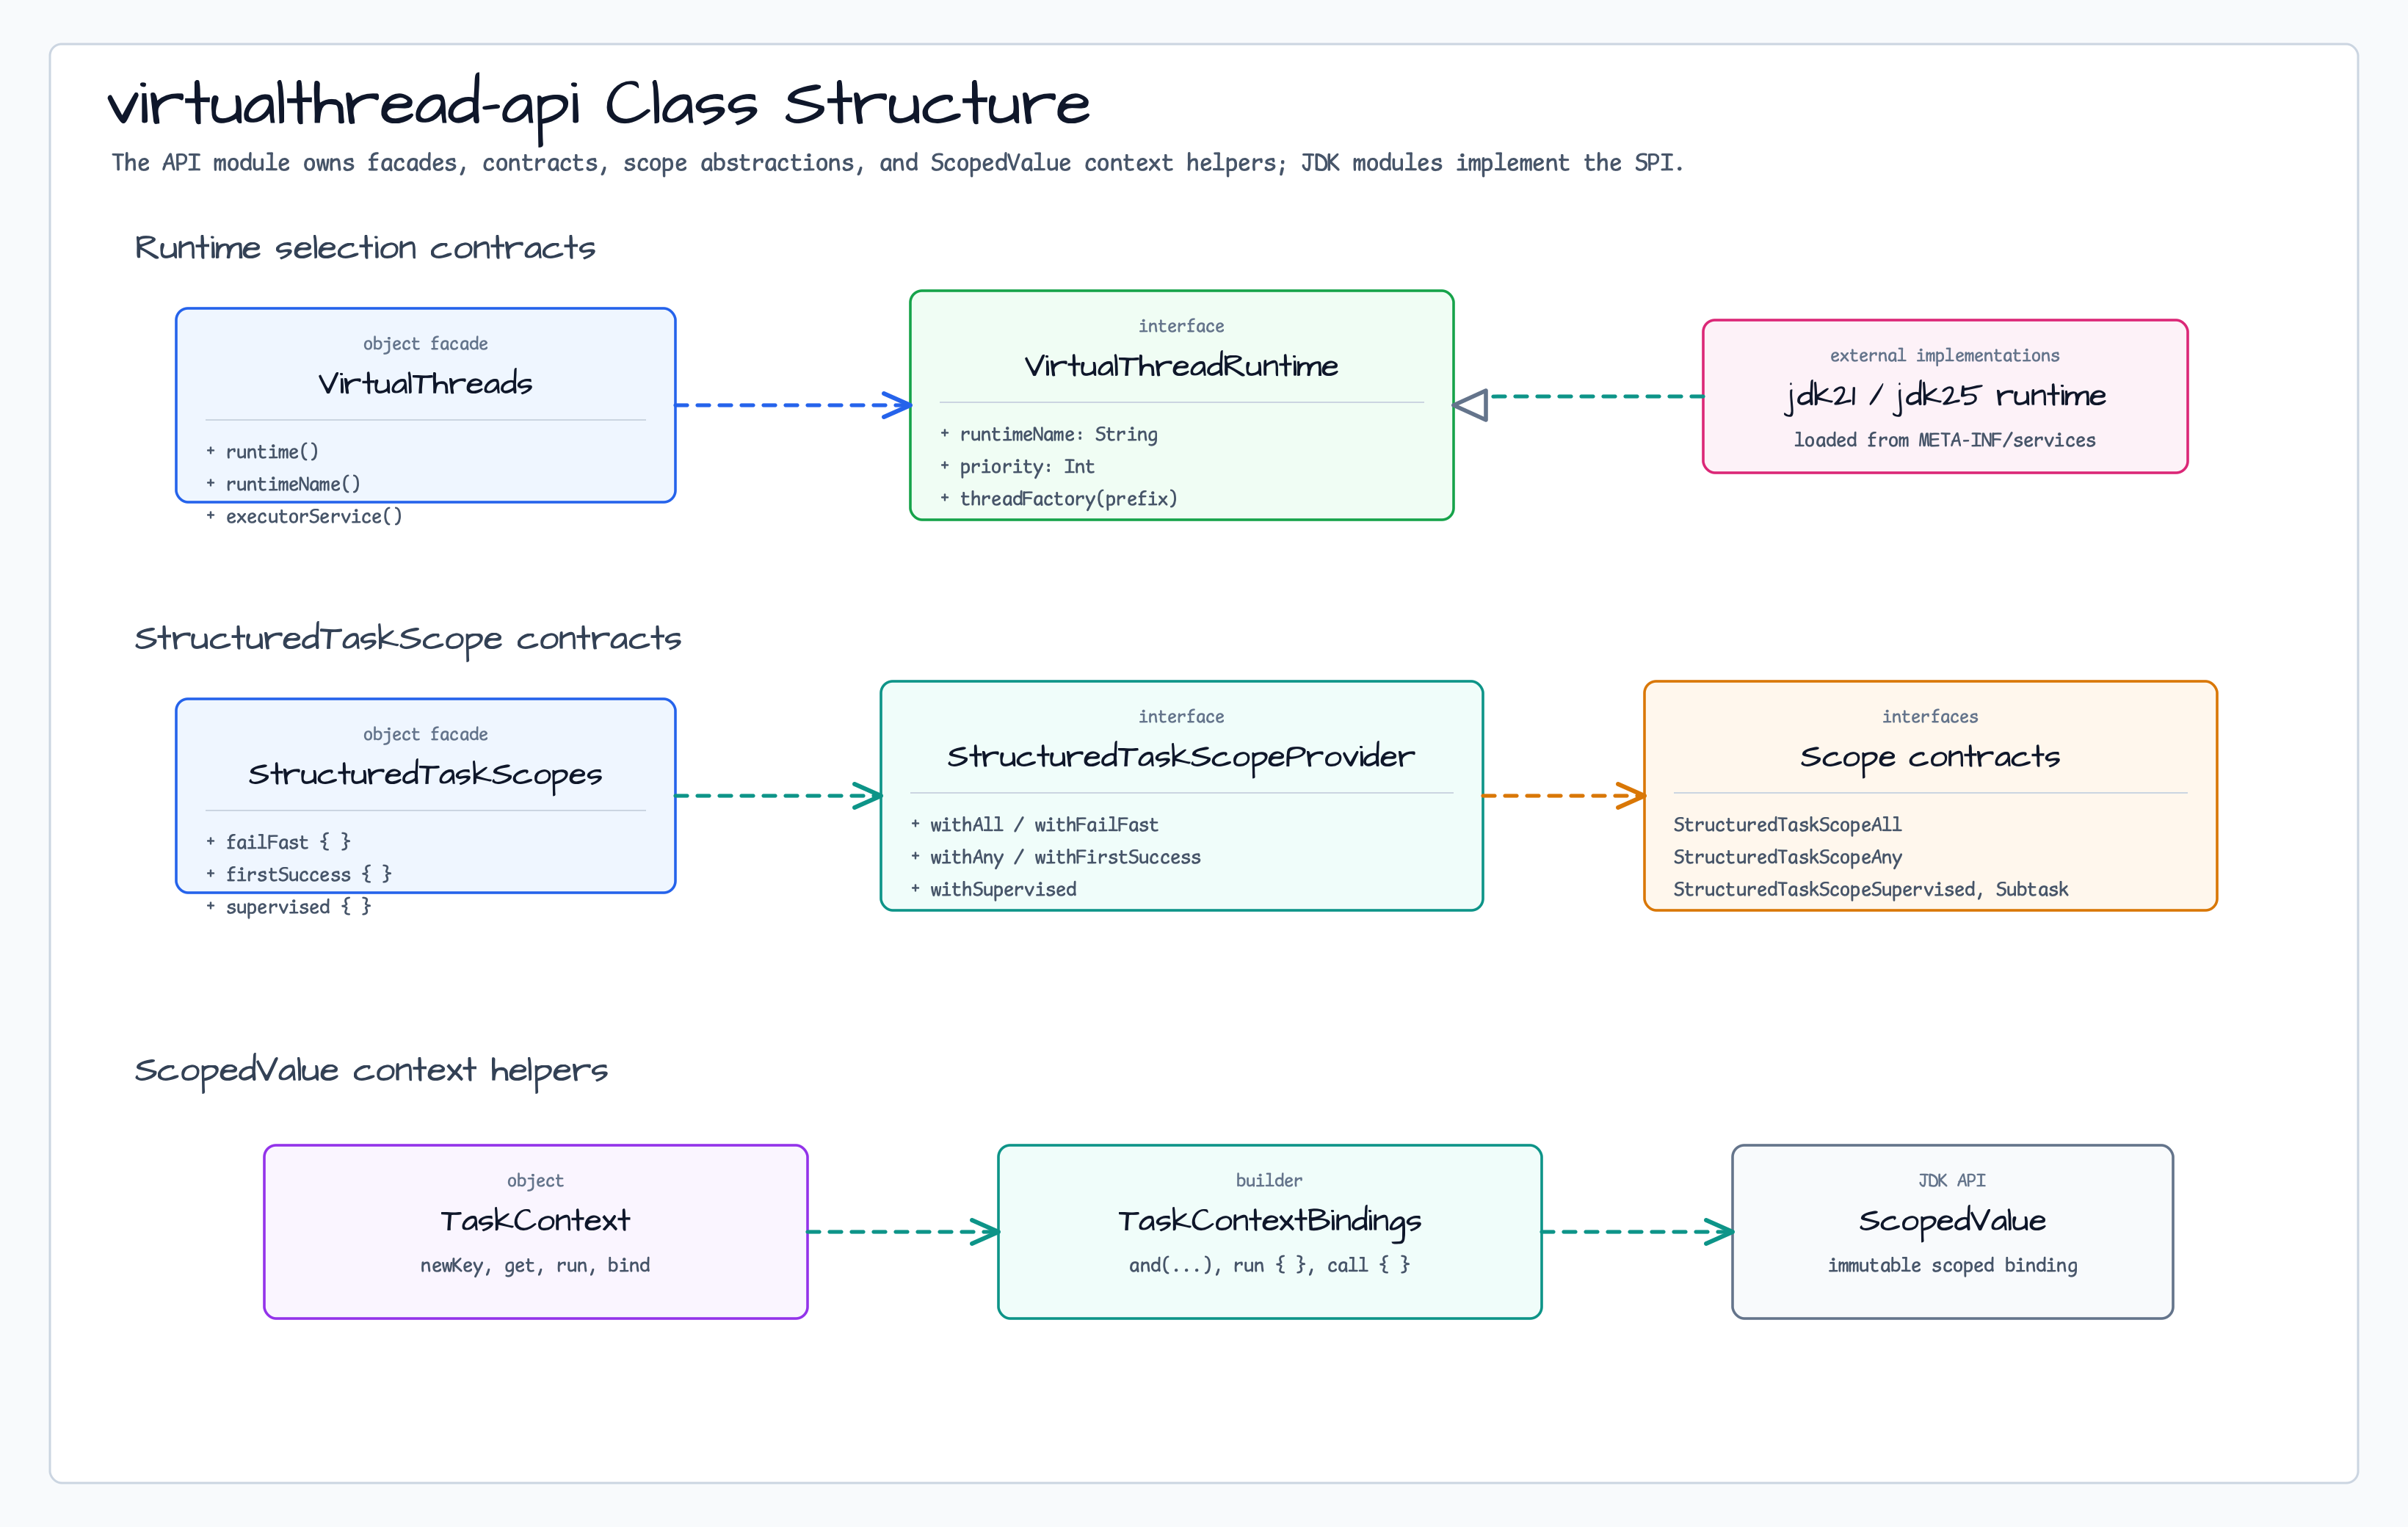Image resolution: width=2408 pixels, height=1527 pixels.
Task: Click the StructuredTaskScopeAll entry
Action: pyautogui.click(x=1787, y=825)
